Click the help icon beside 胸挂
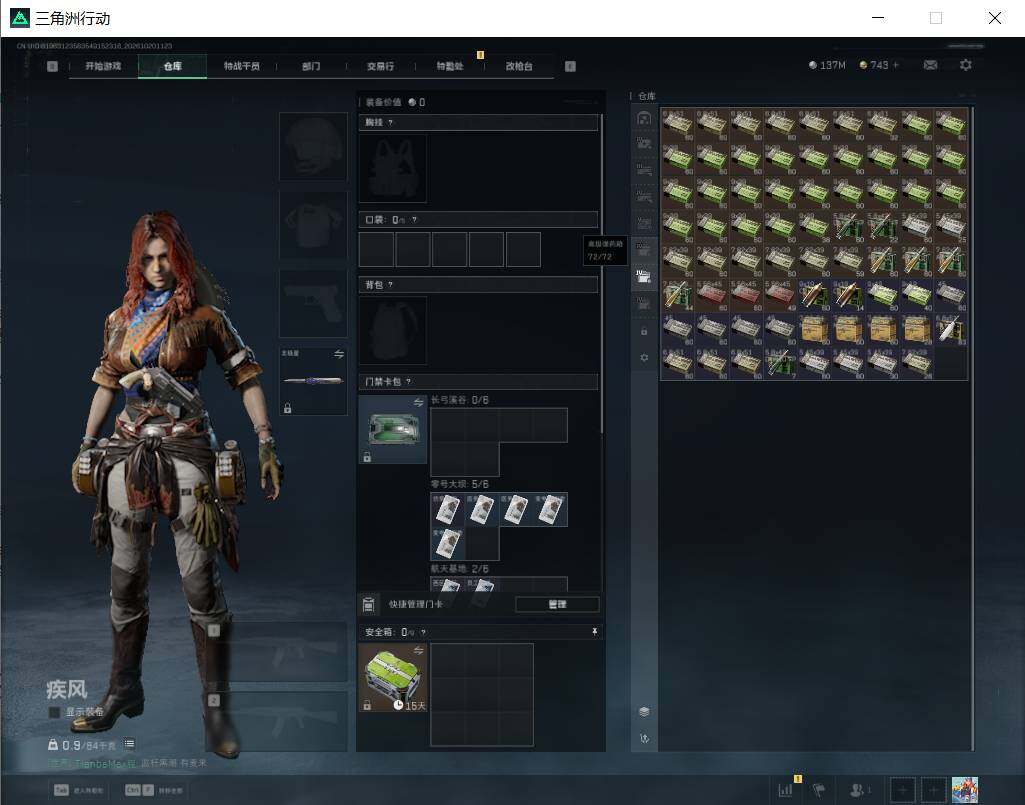 point(391,122)
